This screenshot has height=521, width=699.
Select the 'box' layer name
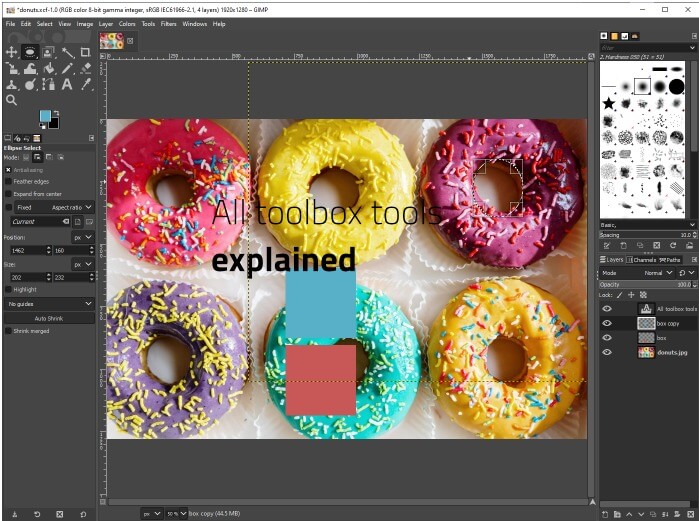click(662, 338)
